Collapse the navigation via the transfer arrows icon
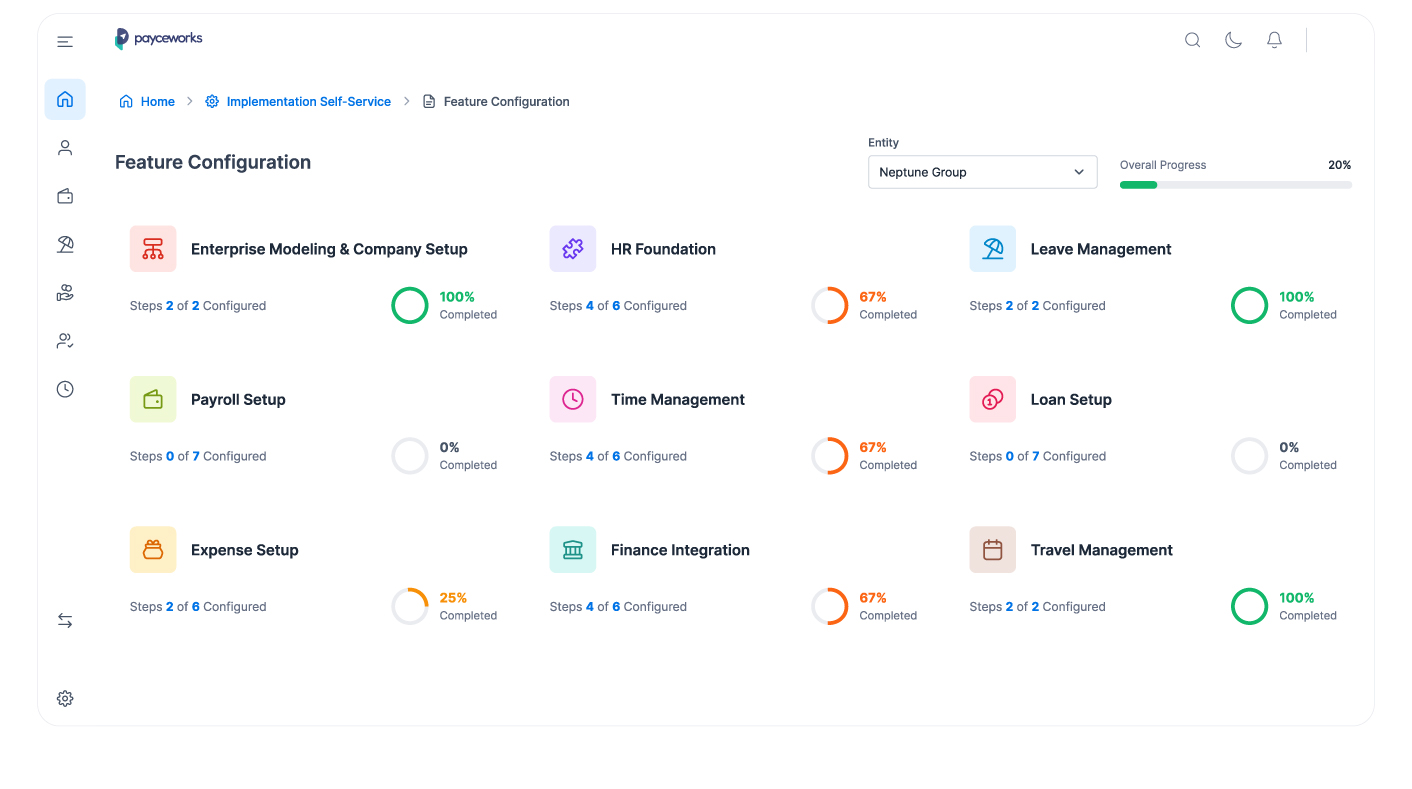 [65, 620]
